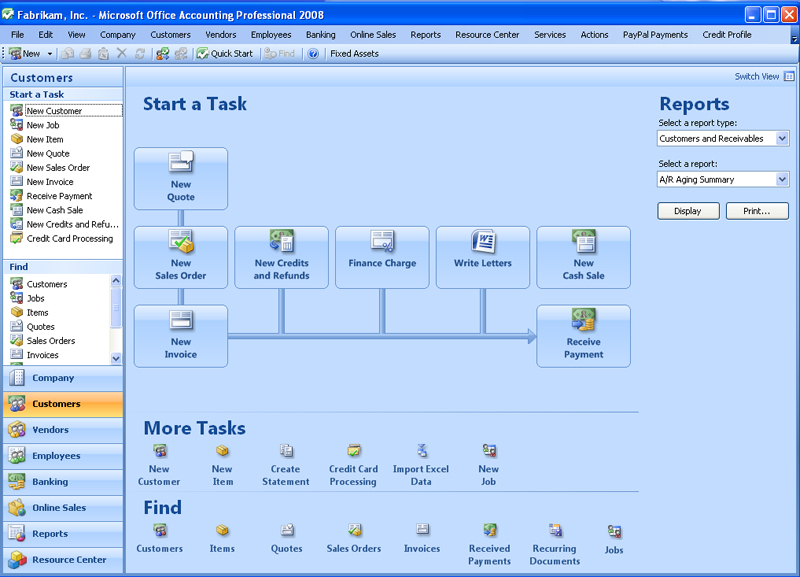Screen dimensions: 800x577
Task: Click the Find list scrollbar down arrow
Action: (x=116, y=357)
